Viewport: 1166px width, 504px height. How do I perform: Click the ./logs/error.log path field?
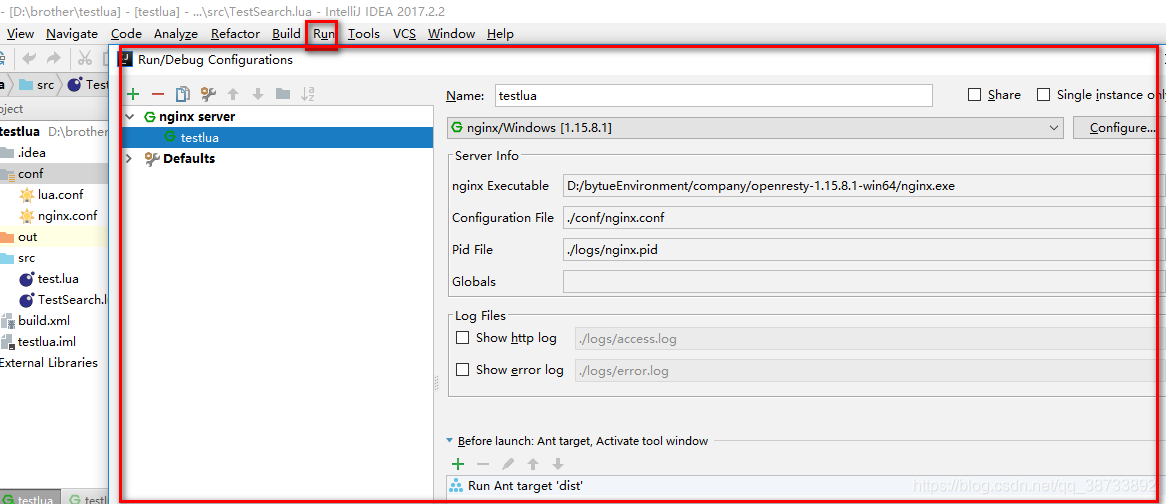click(x=871, y=369)
